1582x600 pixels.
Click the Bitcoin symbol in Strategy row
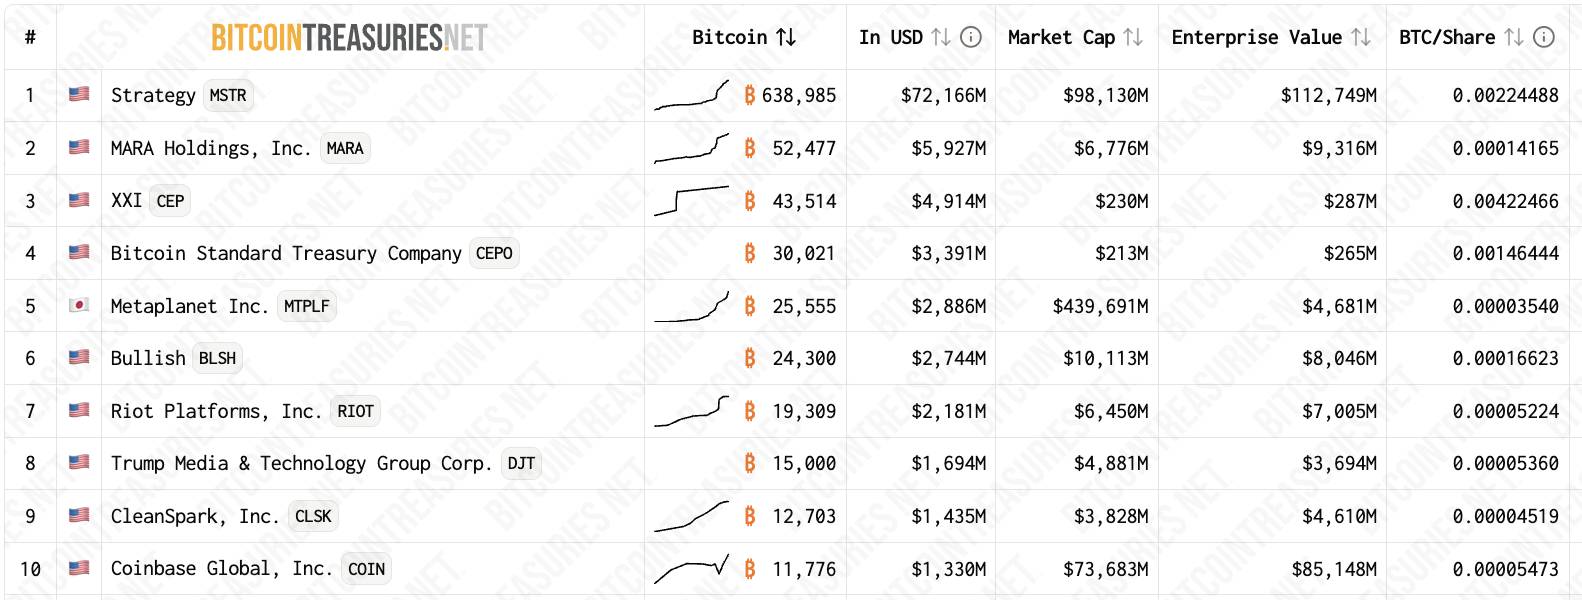750,95
